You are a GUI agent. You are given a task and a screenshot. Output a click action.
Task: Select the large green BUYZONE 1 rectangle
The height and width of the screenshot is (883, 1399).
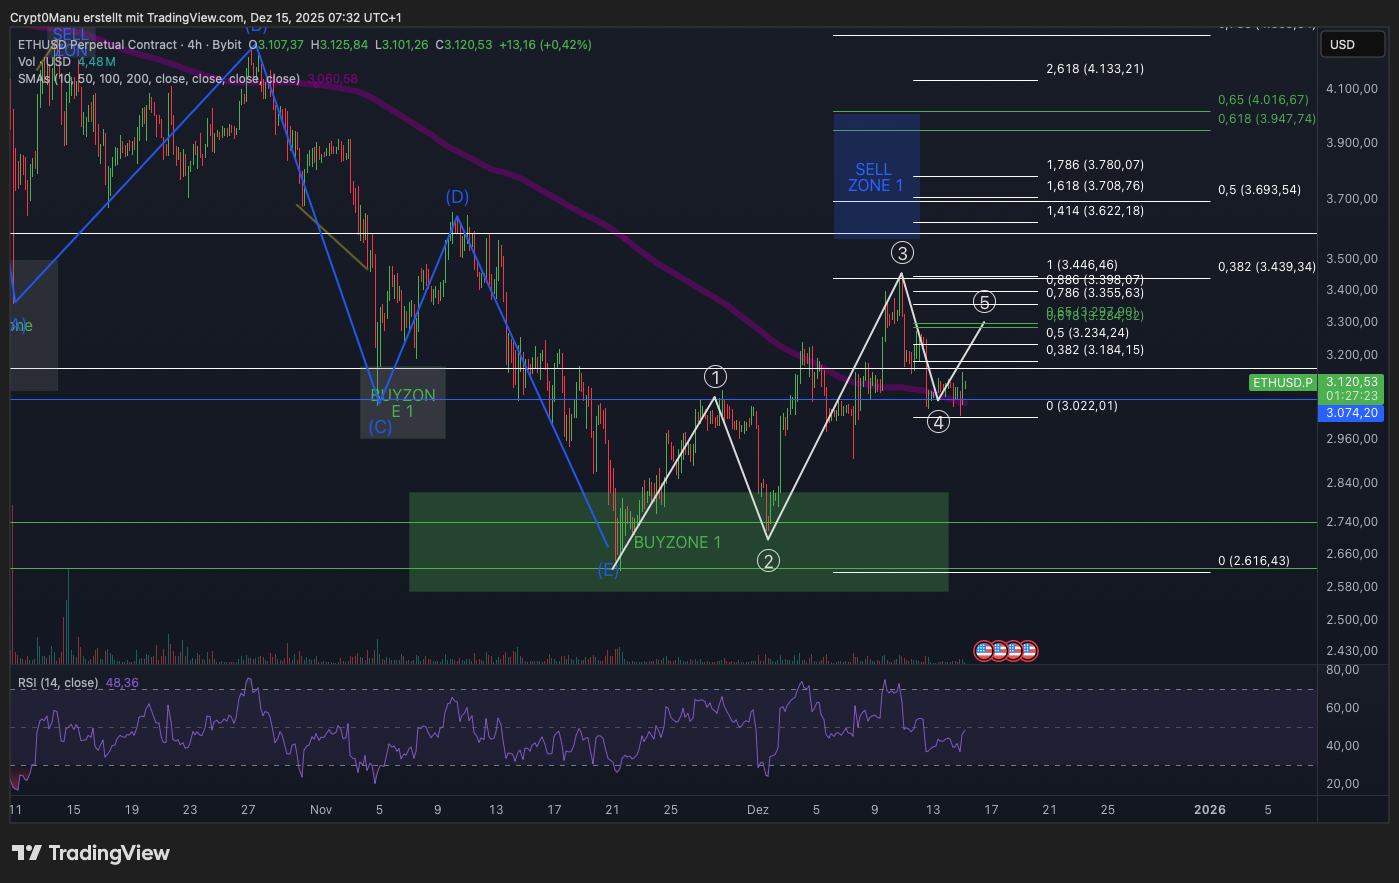(678, 541)
